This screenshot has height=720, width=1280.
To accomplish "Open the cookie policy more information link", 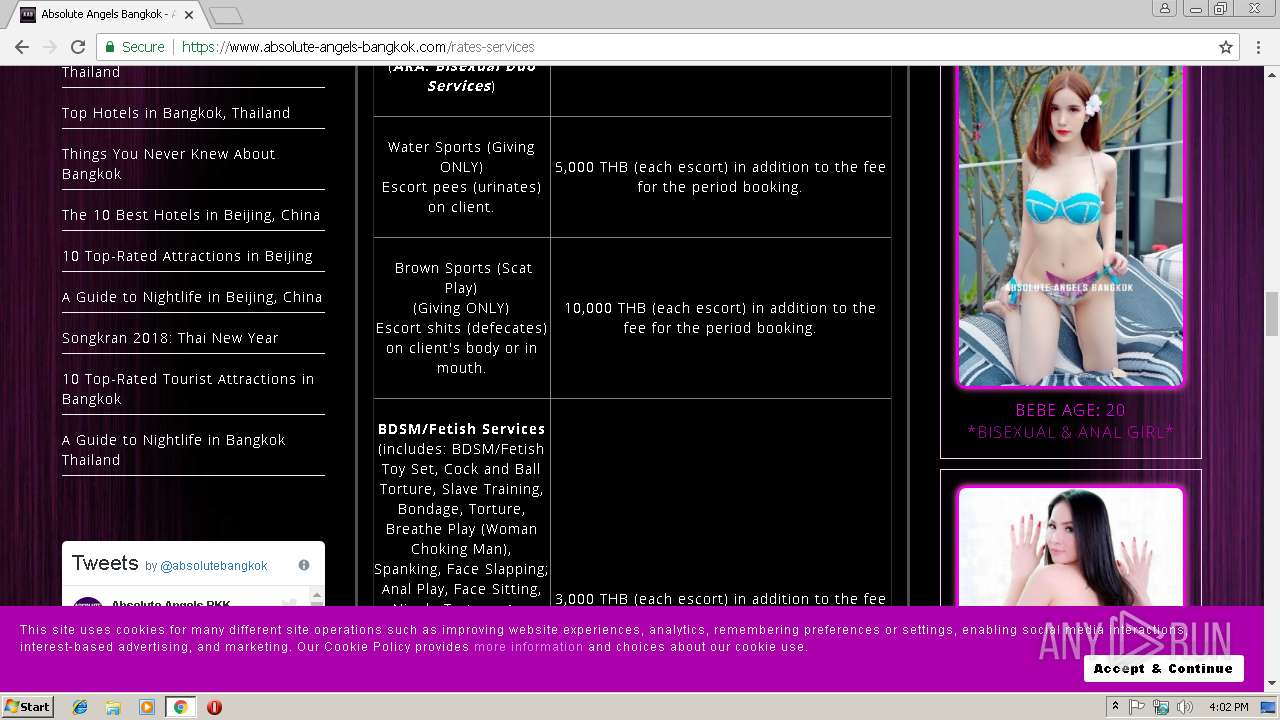I will pos(528,647).
